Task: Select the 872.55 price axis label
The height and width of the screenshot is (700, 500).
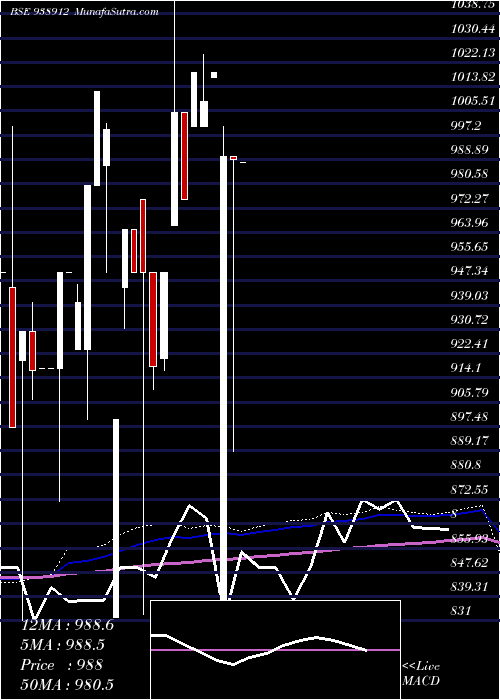Action: coord(470,490)
